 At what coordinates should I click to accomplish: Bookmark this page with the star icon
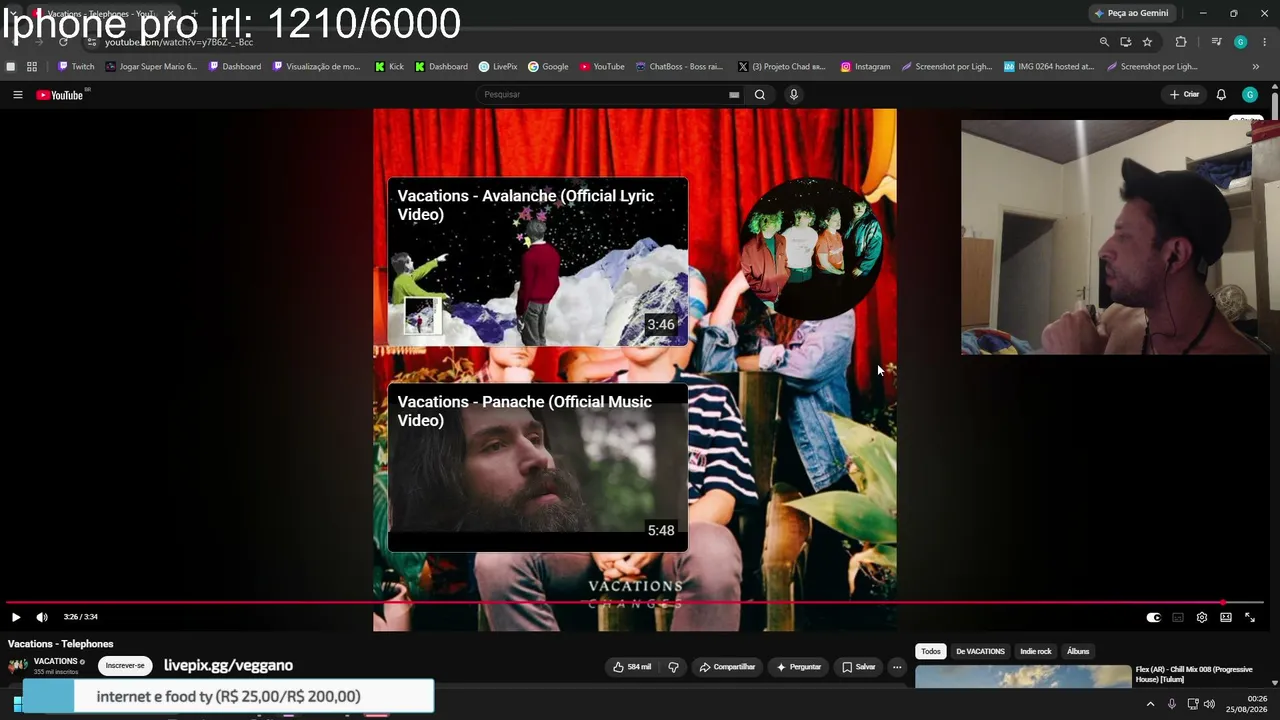(x=1147, y=42)
